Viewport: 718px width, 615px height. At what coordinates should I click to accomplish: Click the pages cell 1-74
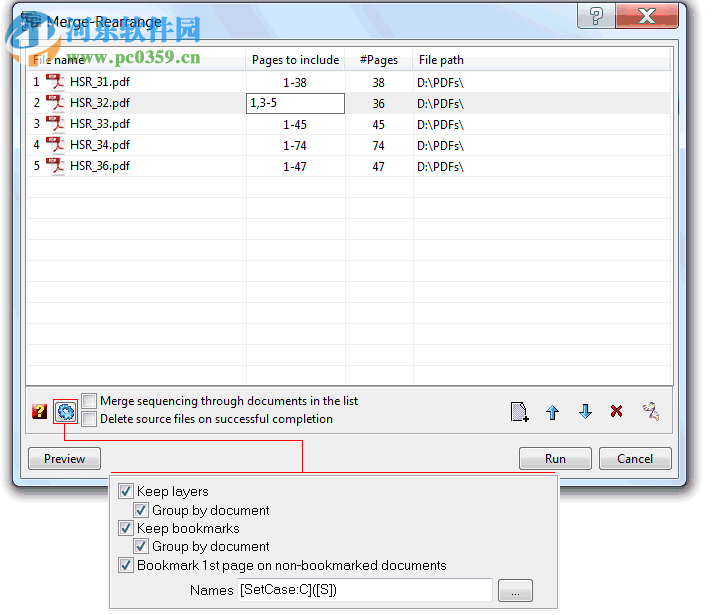(295, 146)
